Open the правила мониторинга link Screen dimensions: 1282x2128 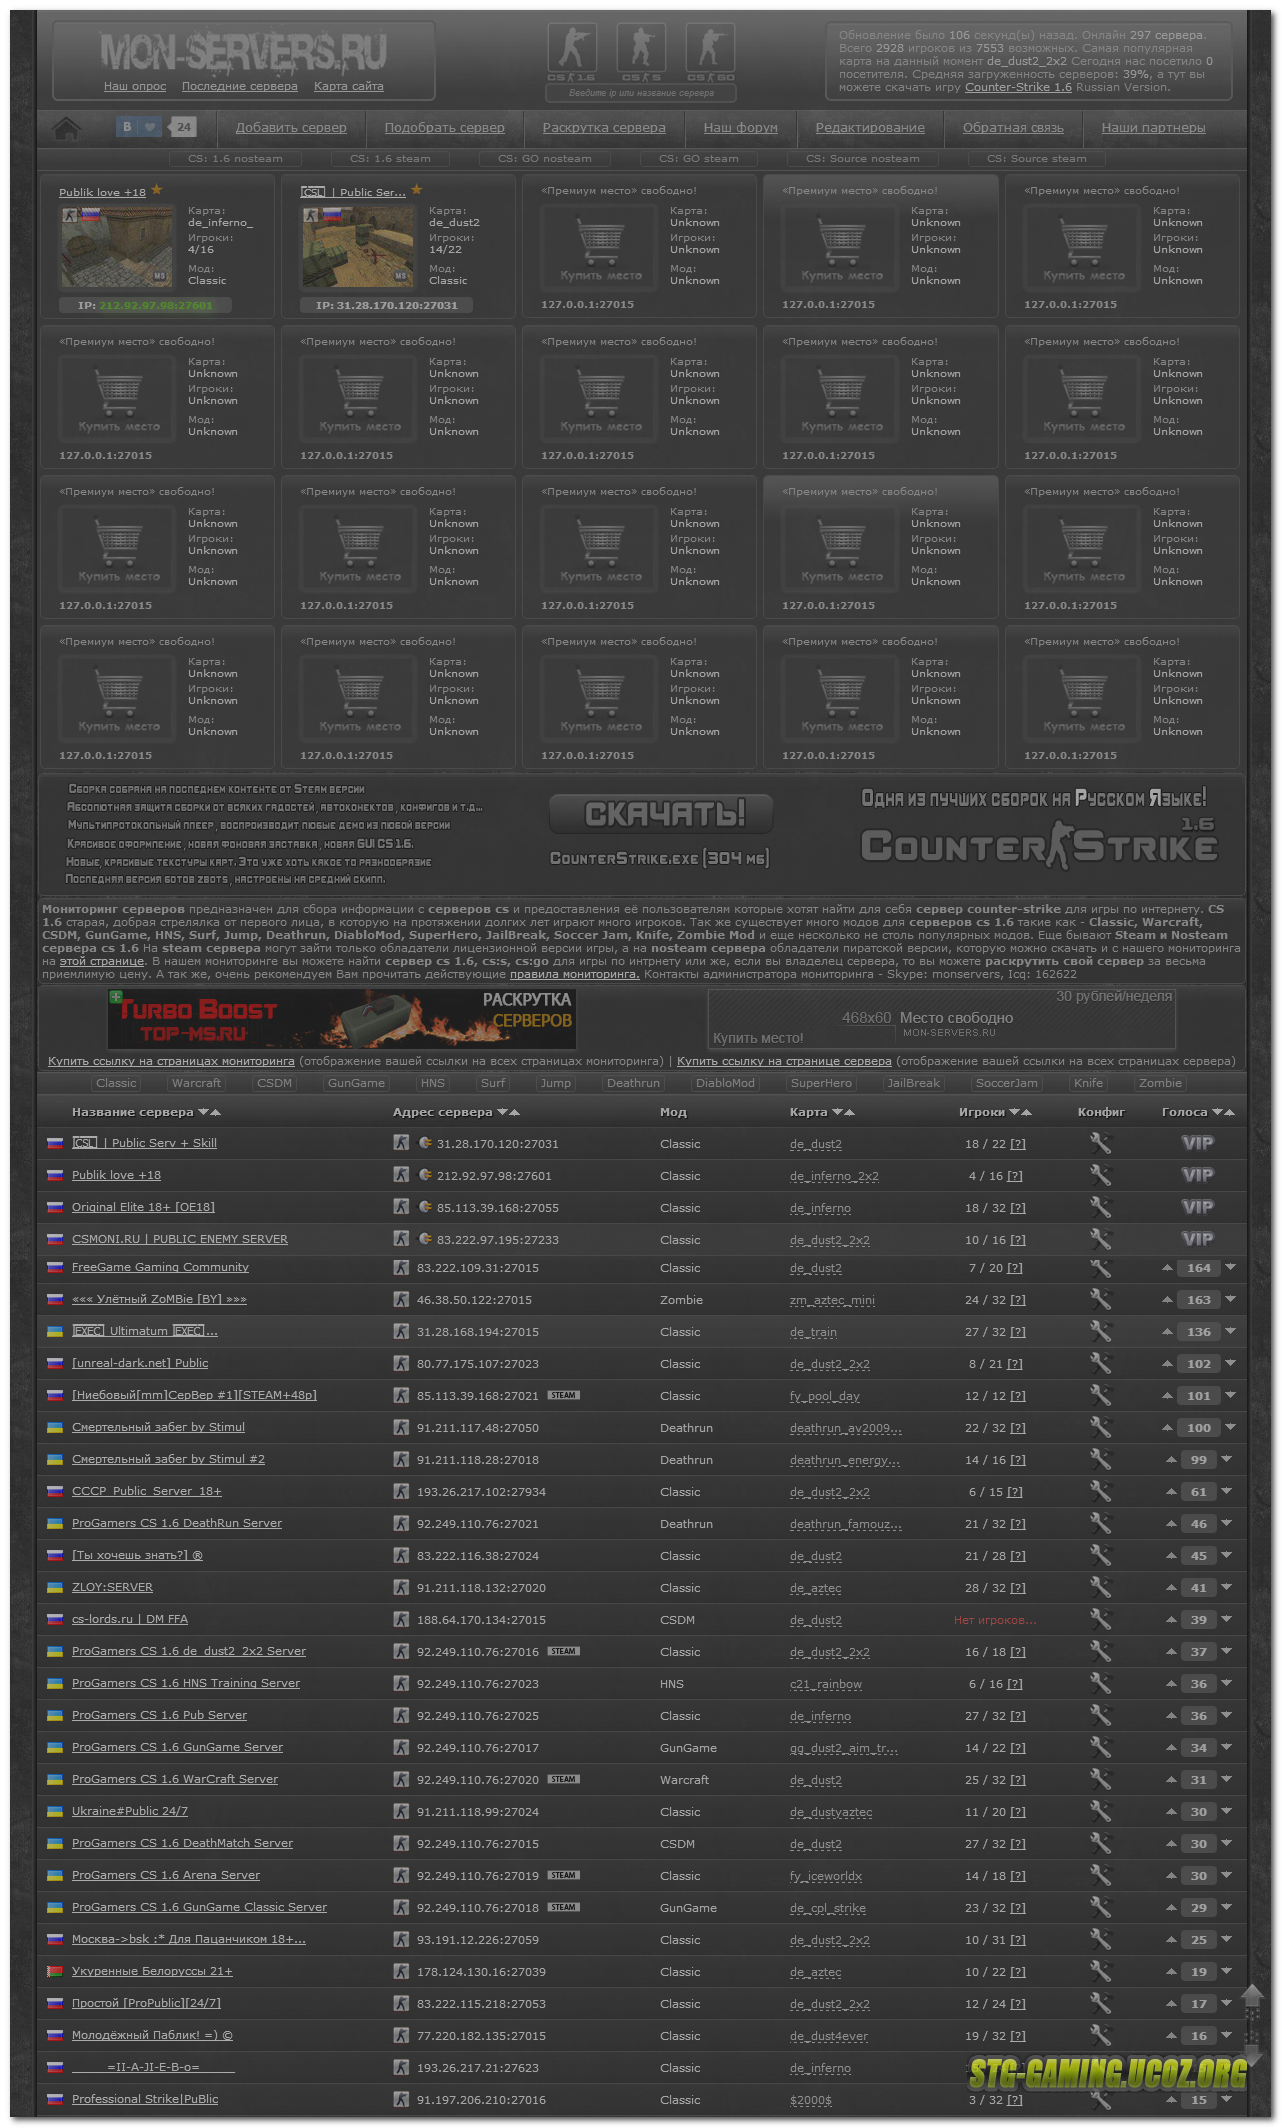(575, 974)
